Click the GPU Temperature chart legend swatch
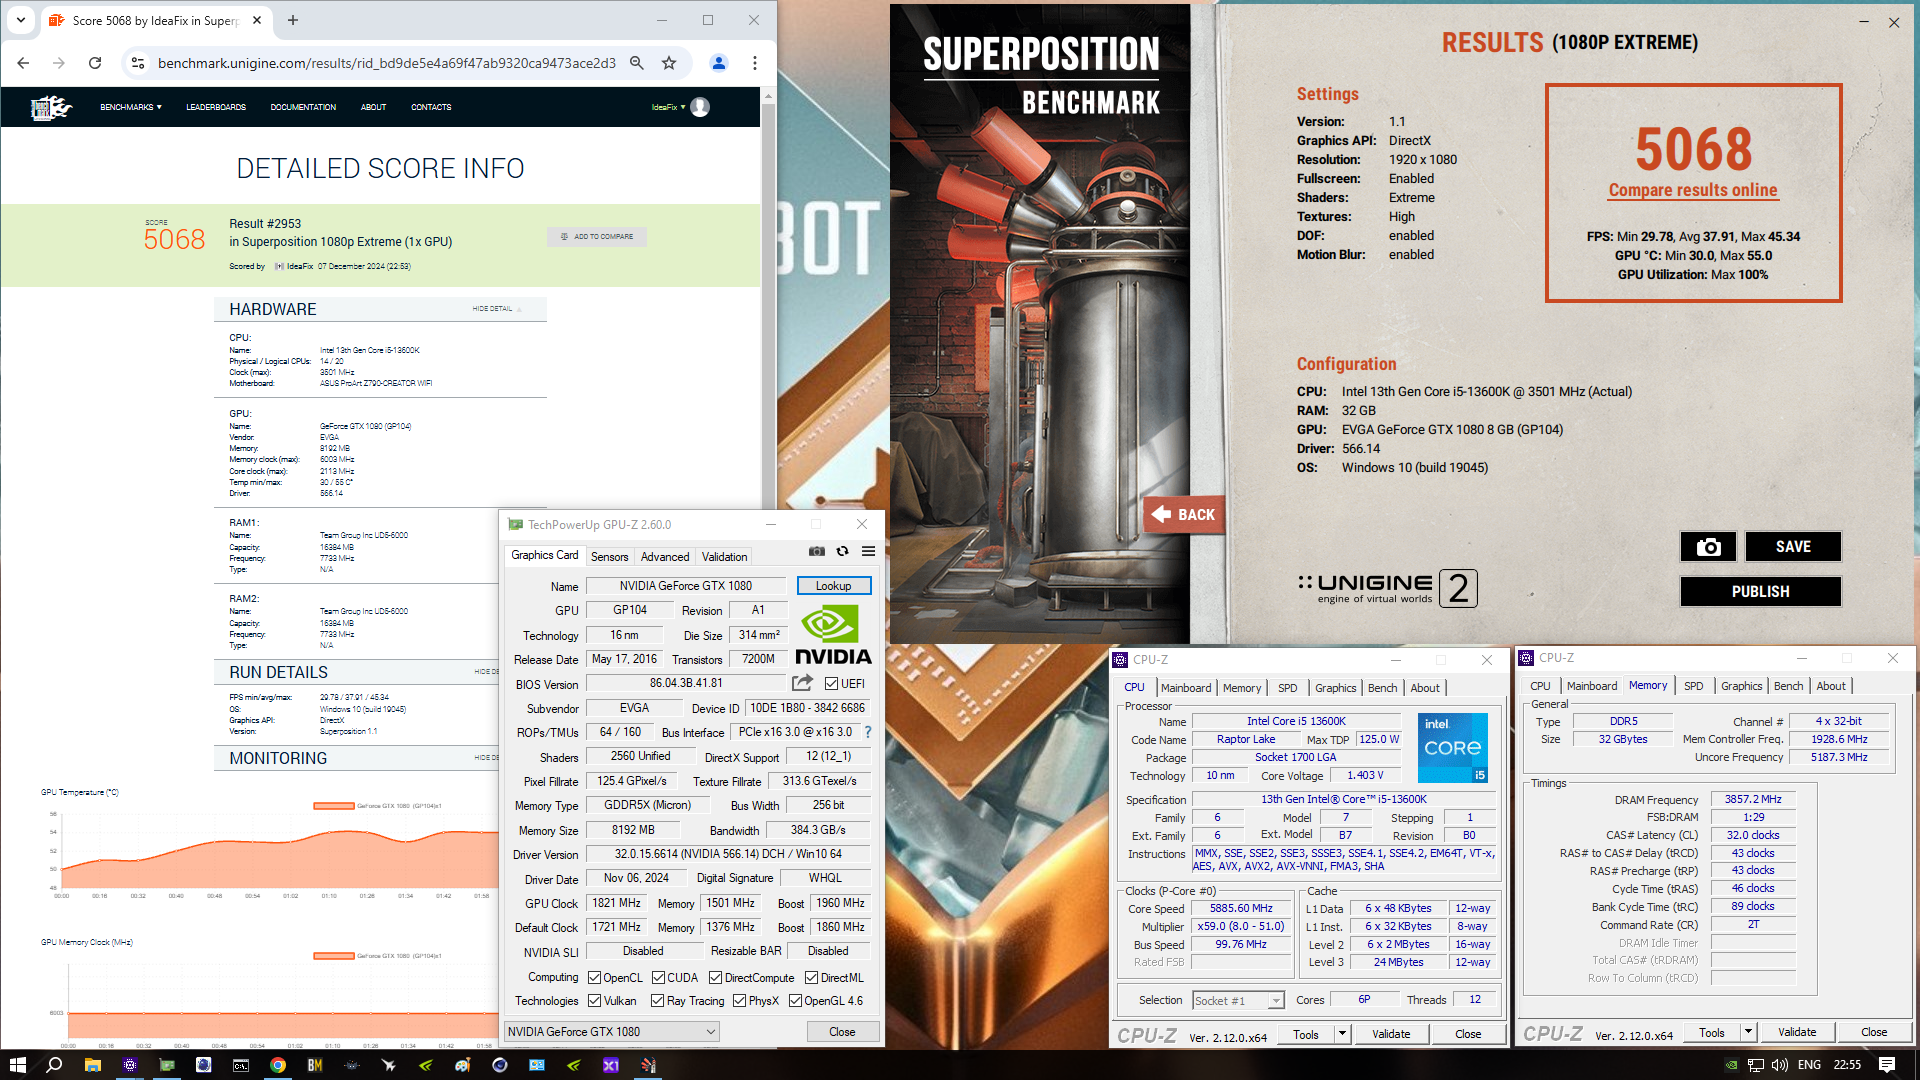This screenshot has width=1920, height=1080. point(334,806)
